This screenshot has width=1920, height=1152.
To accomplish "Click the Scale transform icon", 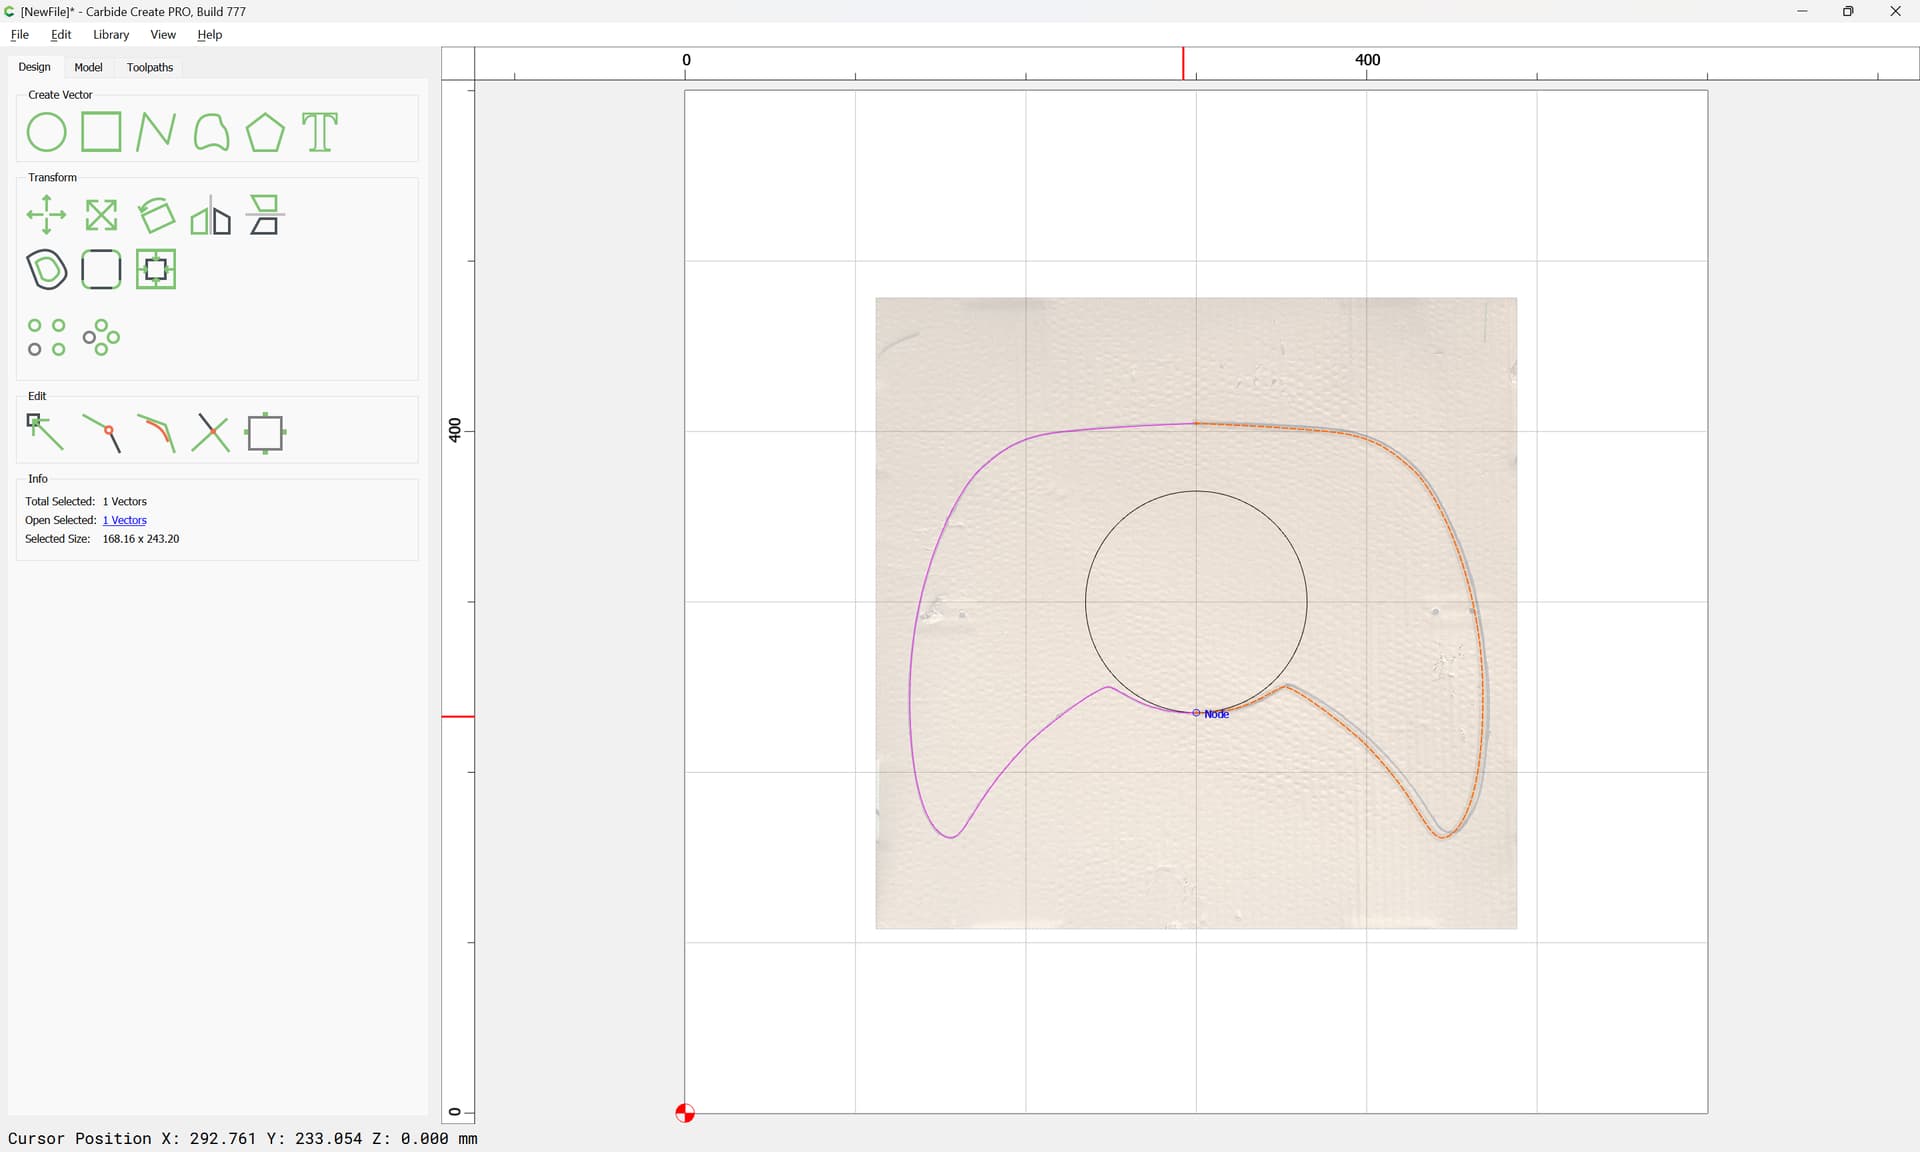I will (x=101, y=215).
